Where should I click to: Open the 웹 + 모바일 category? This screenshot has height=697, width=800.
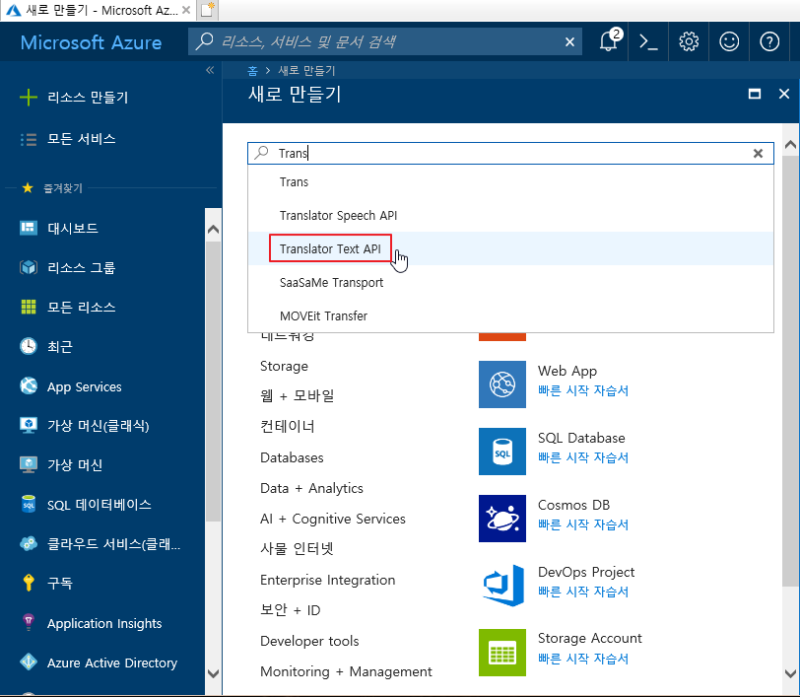point(297,395)
